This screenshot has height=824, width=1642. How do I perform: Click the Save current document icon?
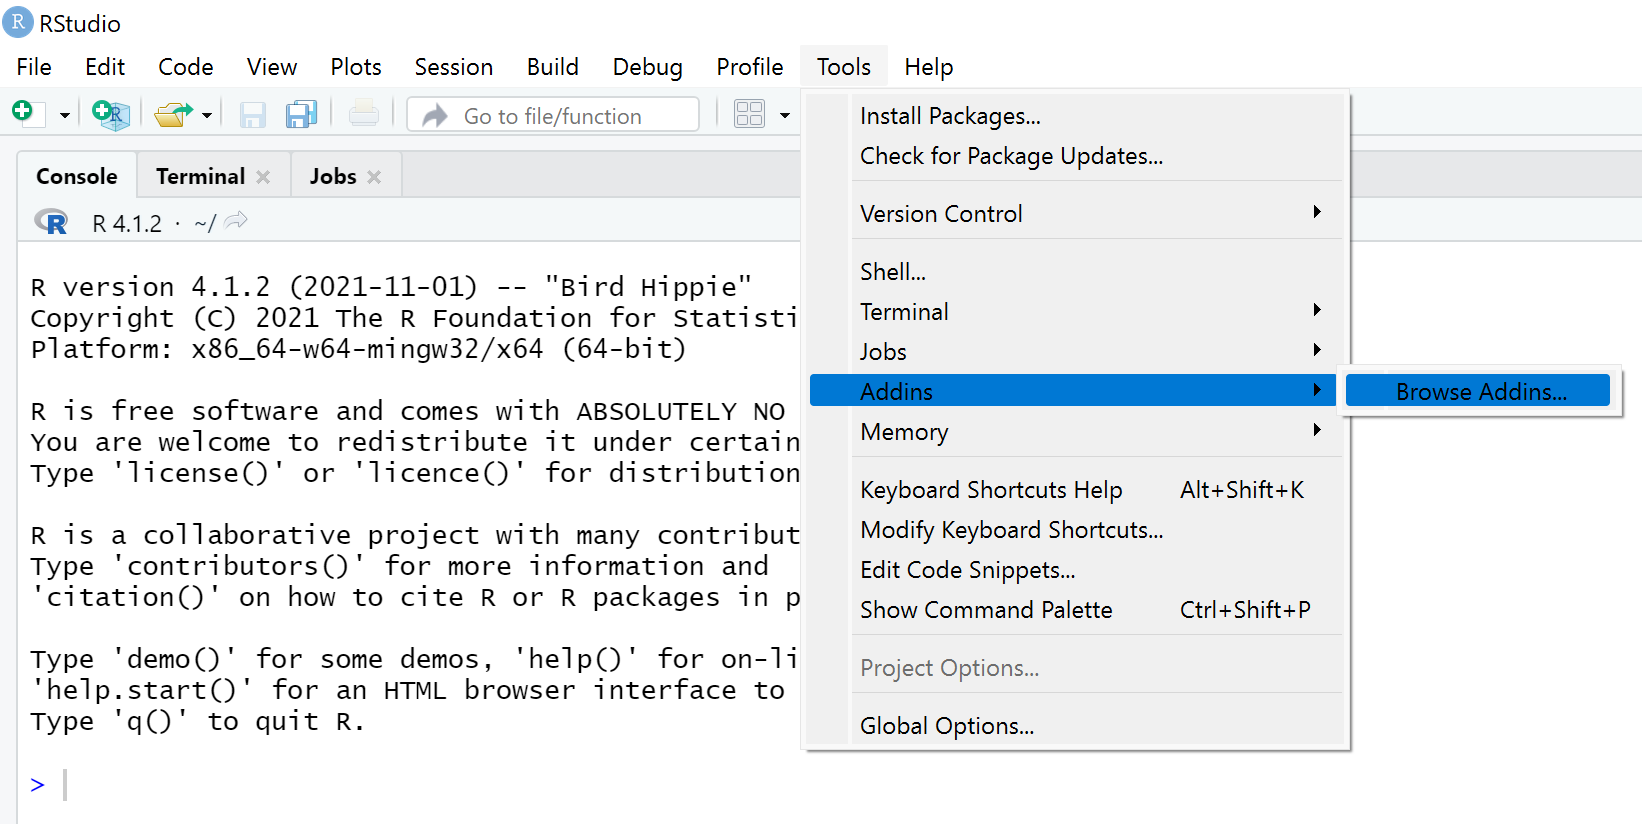pyautogui.click(x=252, y=115)
